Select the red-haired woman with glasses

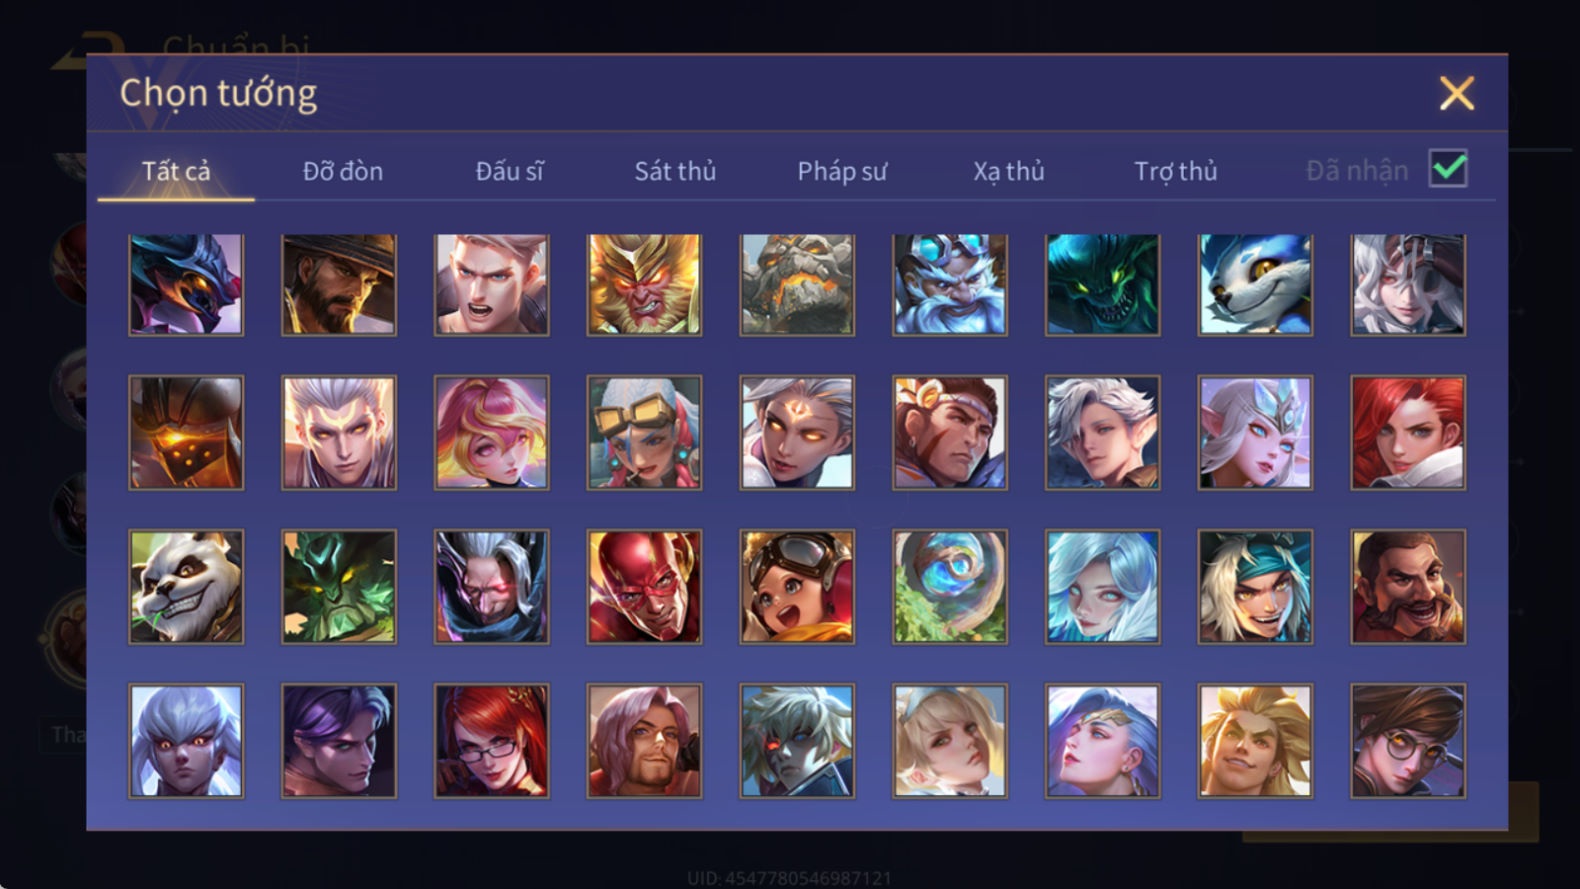pos(491,740)
